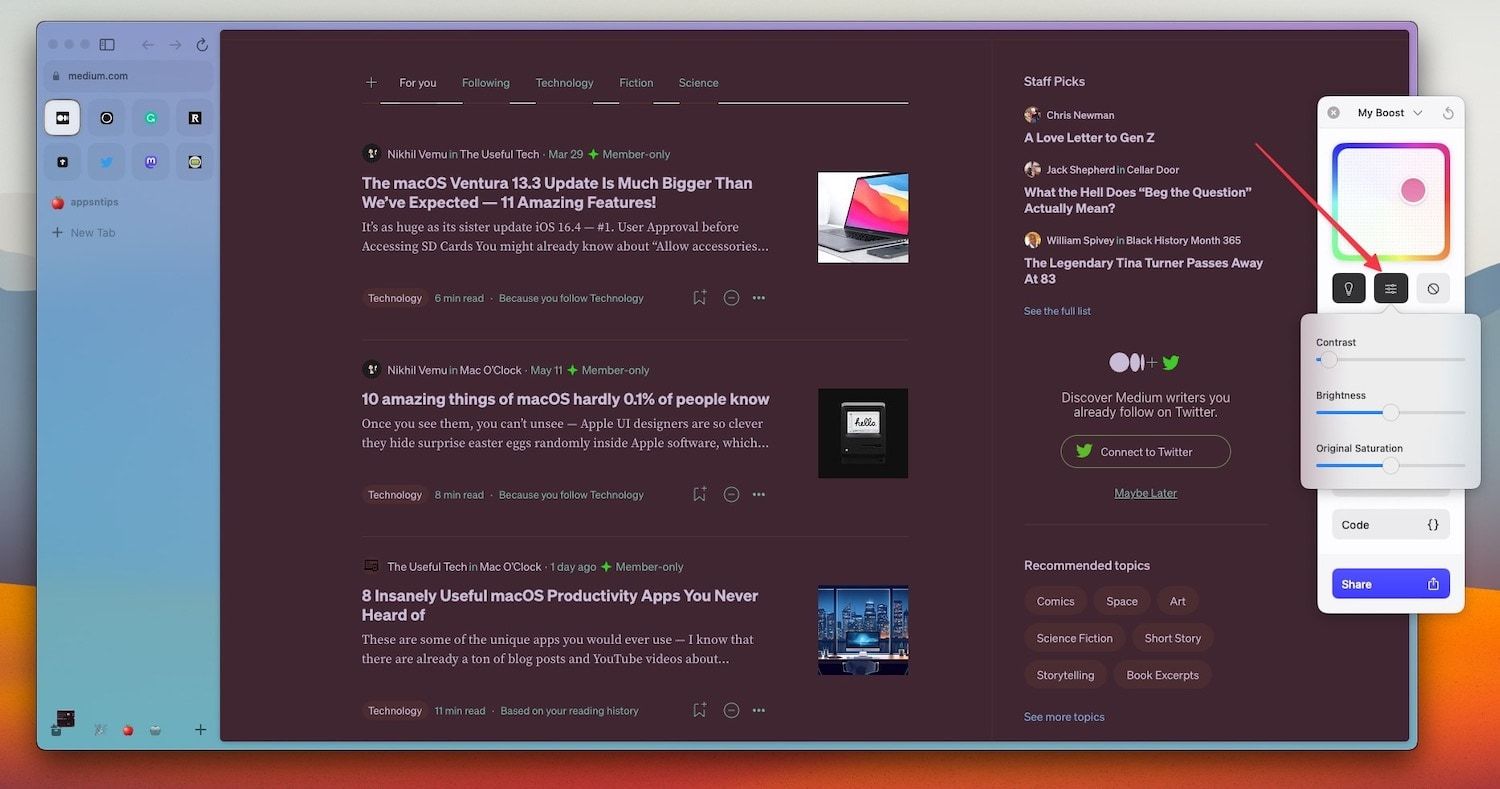
Task: Reload the medium.com page
Action: [202, 45]
